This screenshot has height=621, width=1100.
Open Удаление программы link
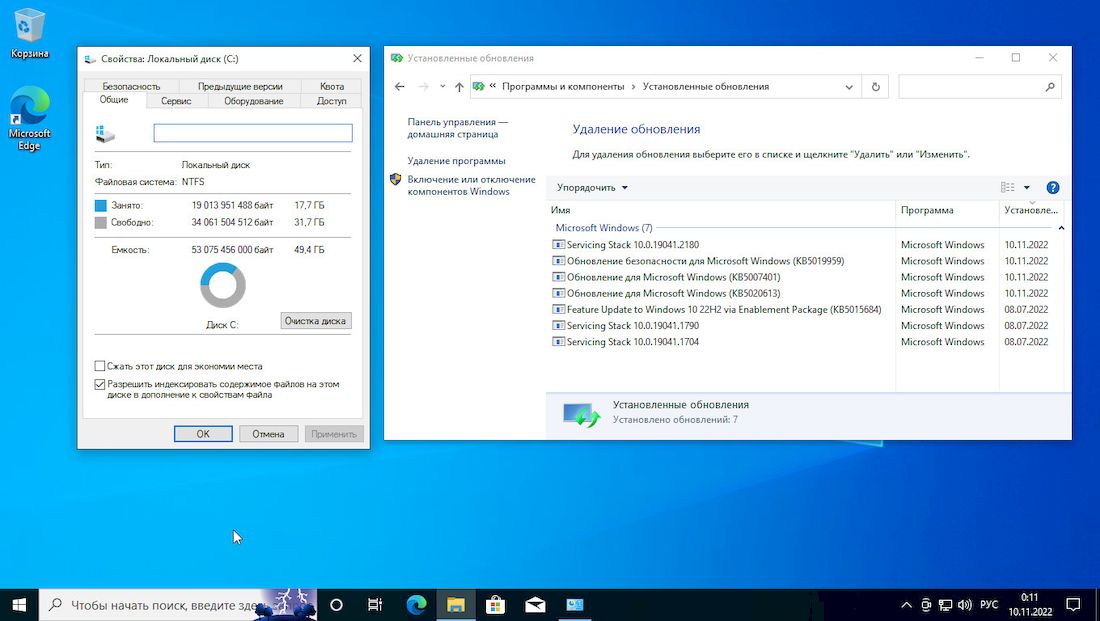(x=456, y=161)
